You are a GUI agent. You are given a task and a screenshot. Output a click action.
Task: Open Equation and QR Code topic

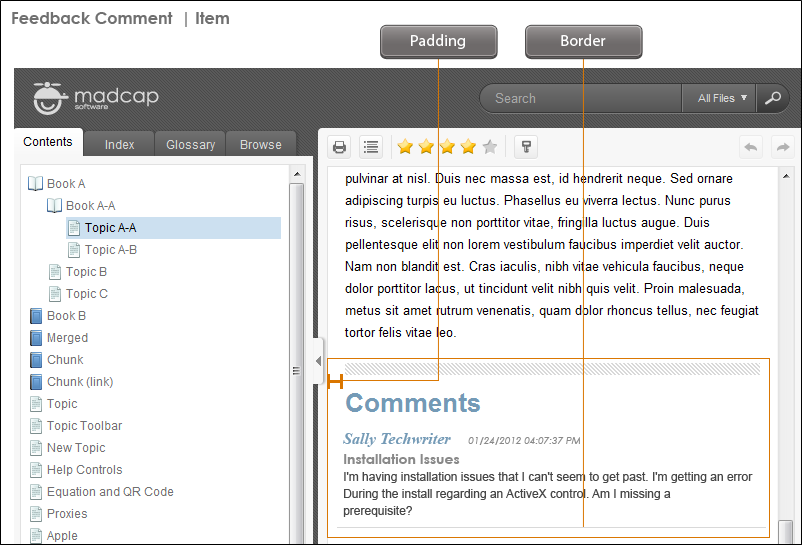click(x=110, y=492)
